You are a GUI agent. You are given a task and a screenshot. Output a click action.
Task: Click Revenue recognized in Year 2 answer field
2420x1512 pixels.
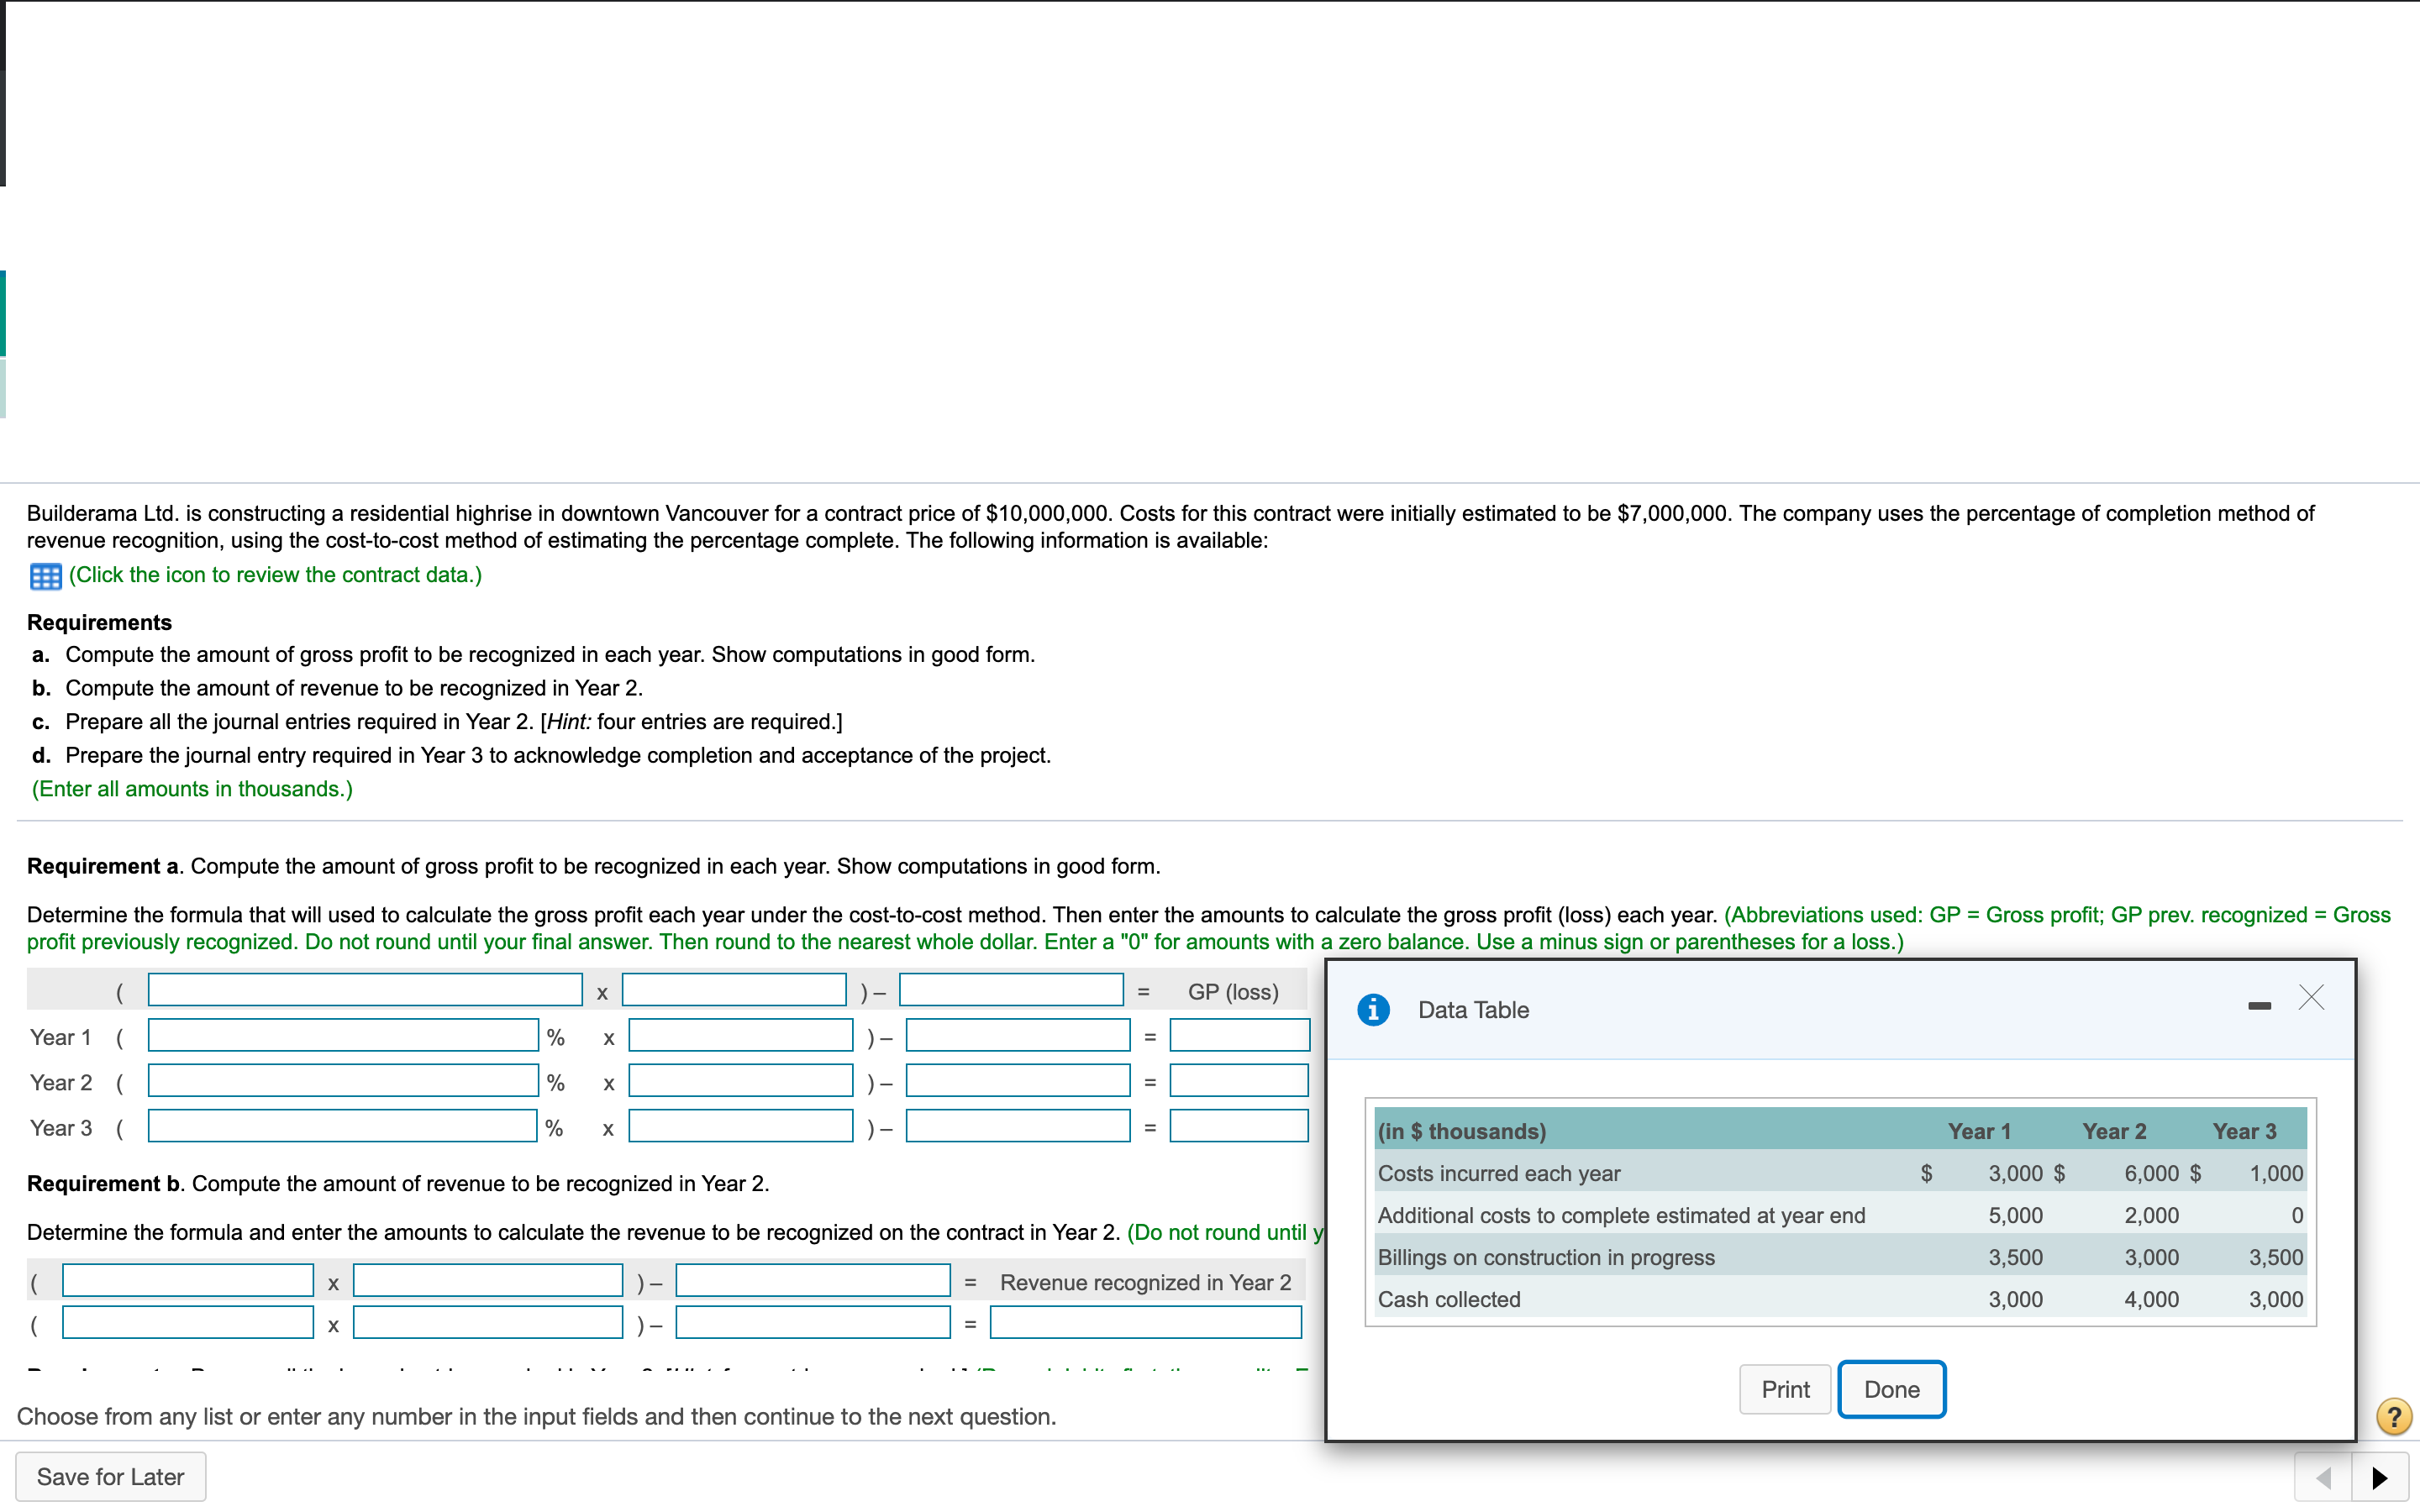click(x=1146, y=1323)
